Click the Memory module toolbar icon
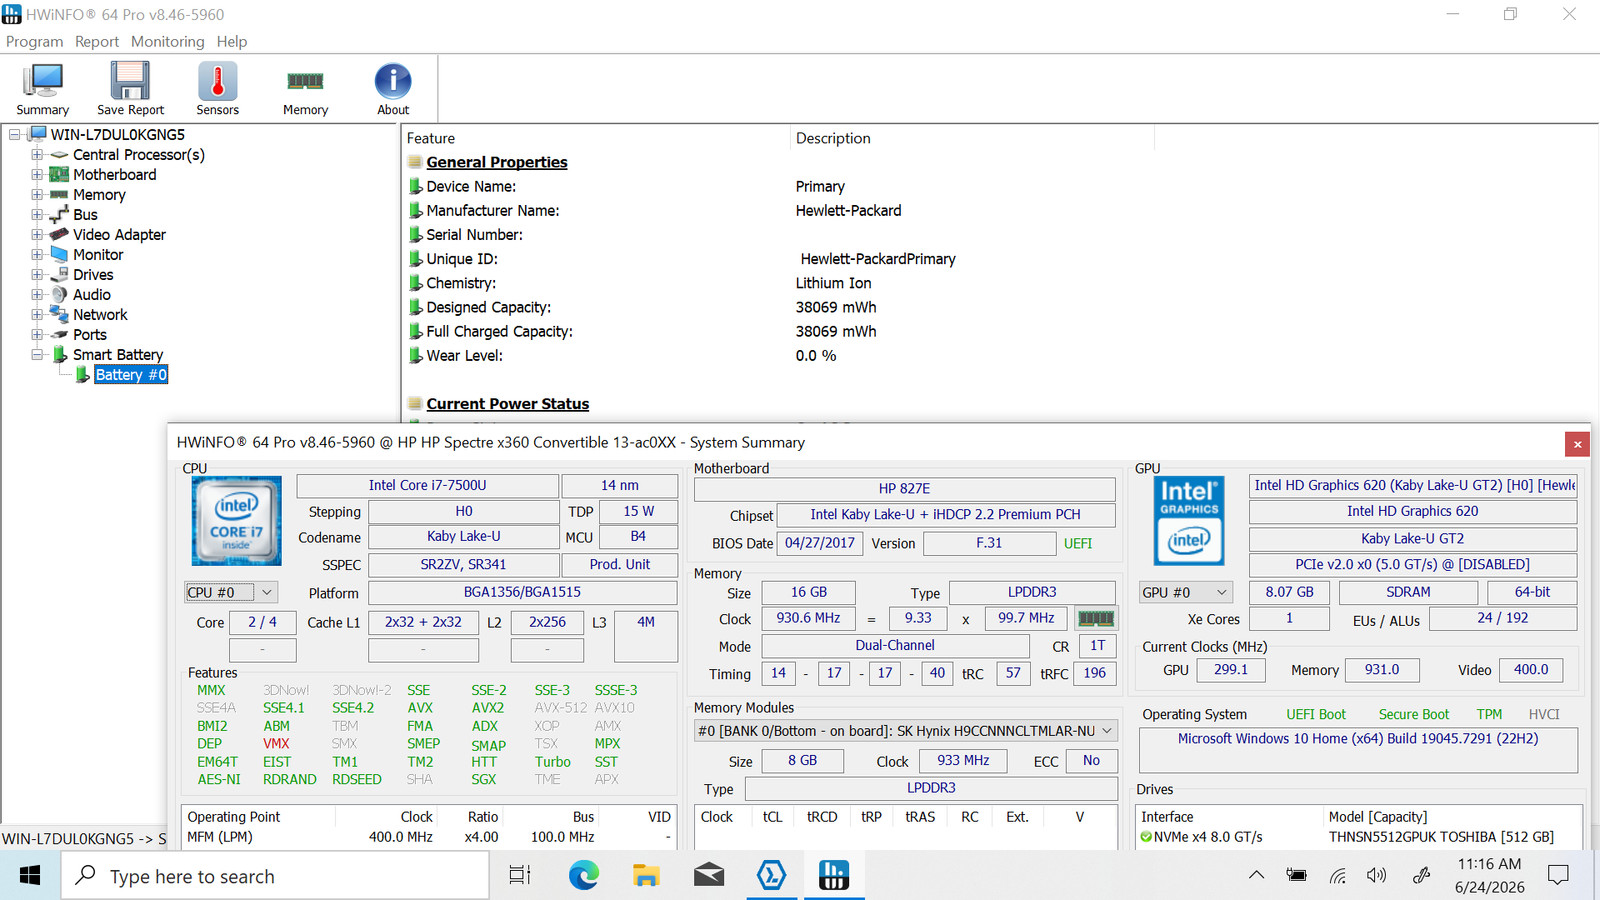The width and height of the screenshot is (1600, 900). [305, 89]
